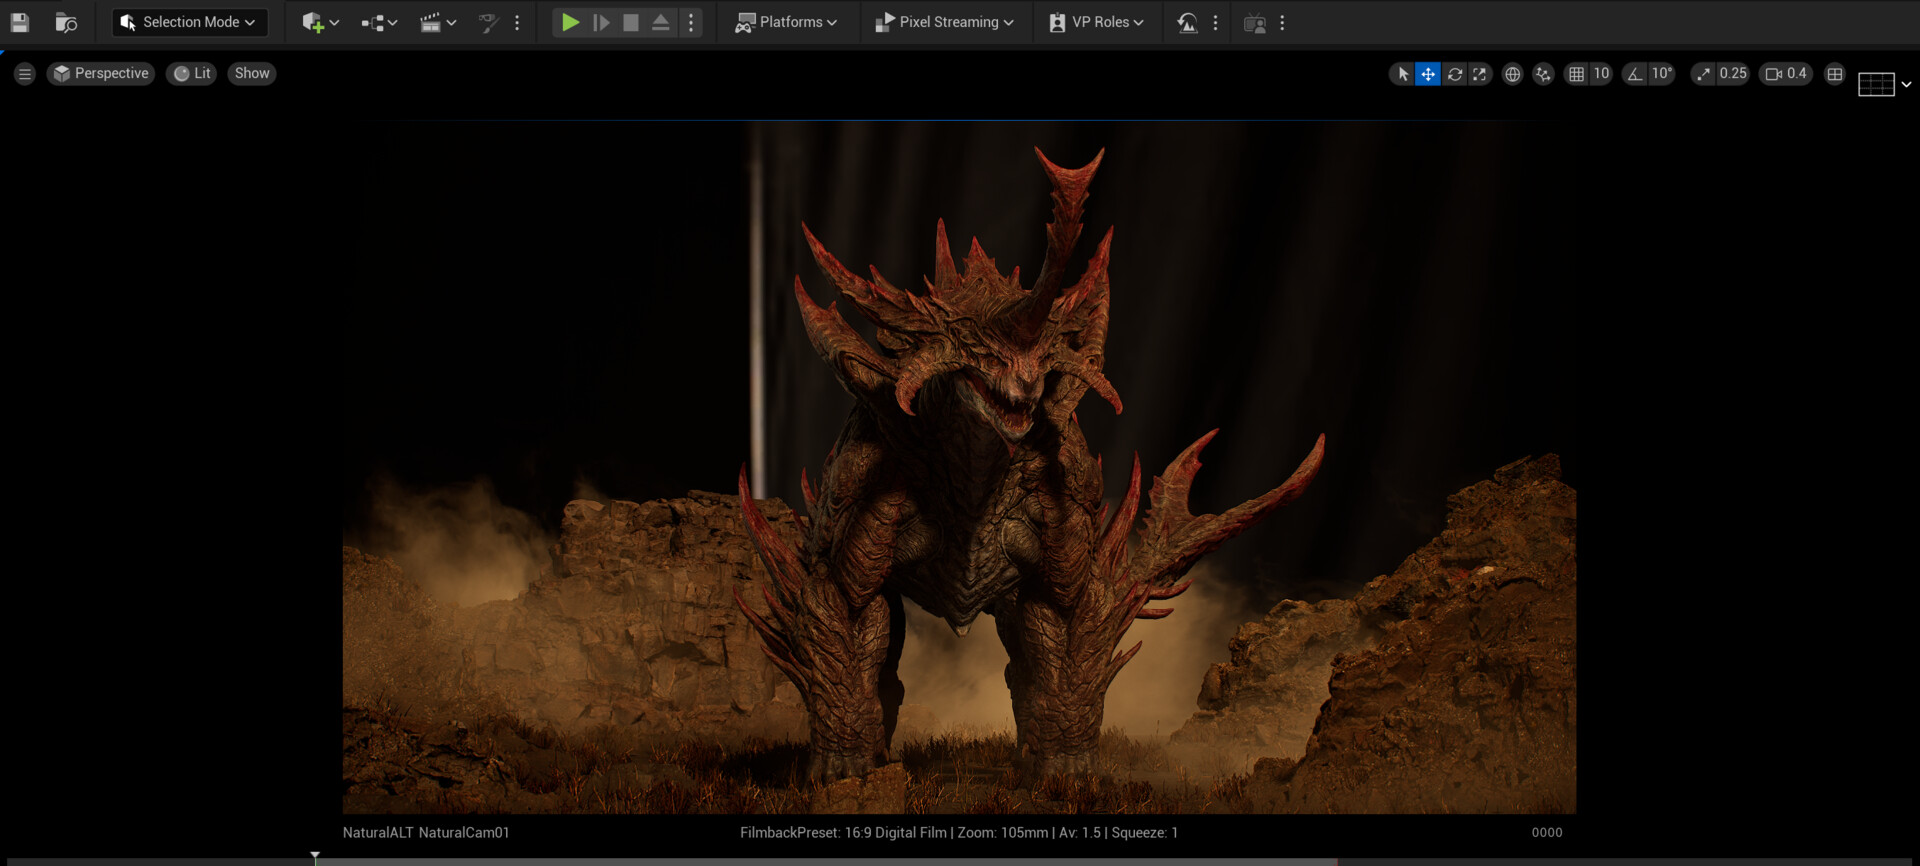Toggle scale snapping icon
The height and width of the screenshot is (866, 1920).
coord(1703,74)
